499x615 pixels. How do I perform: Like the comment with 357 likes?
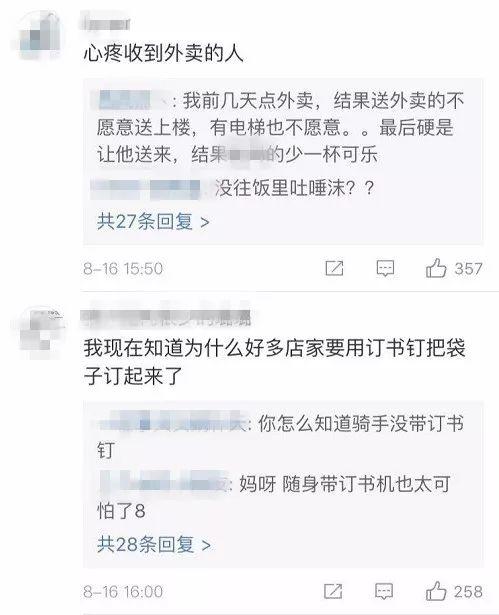coord(436,268)
